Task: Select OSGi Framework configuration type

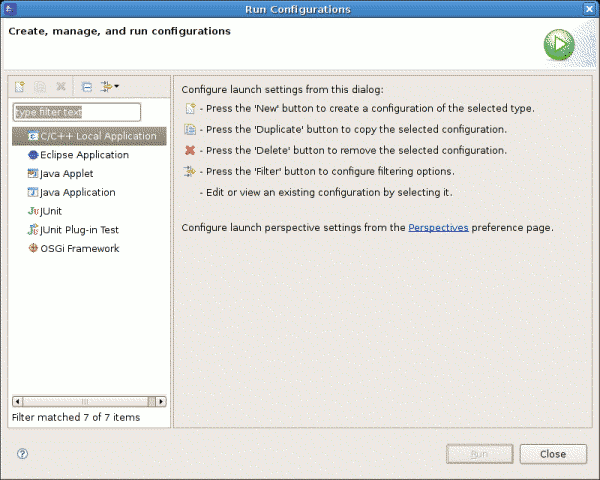Action: 79,248
